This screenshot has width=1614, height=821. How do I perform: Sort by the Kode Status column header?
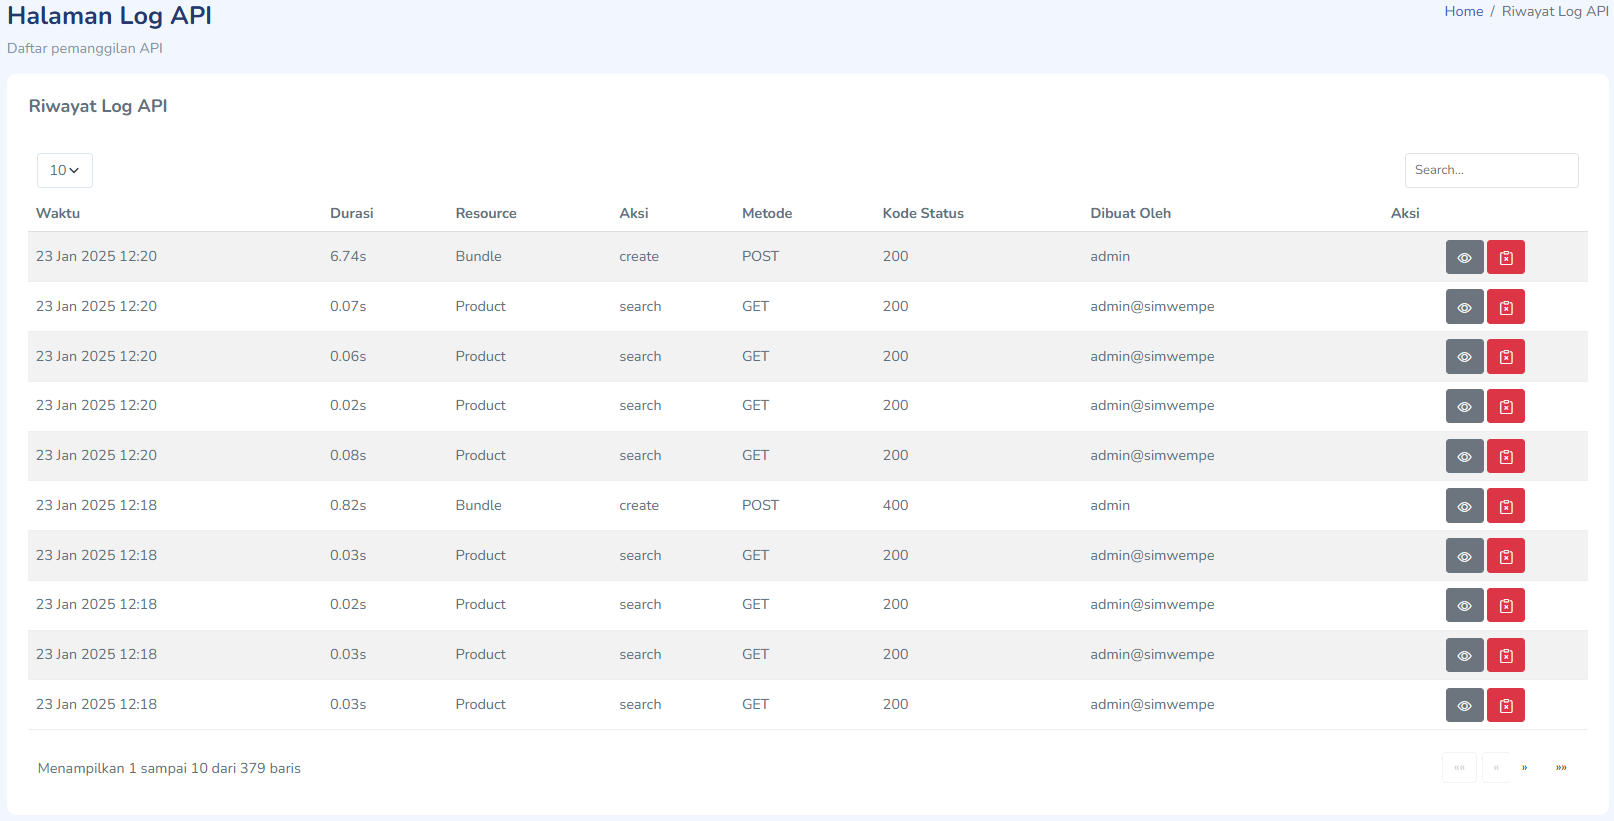tap(923, 213)
